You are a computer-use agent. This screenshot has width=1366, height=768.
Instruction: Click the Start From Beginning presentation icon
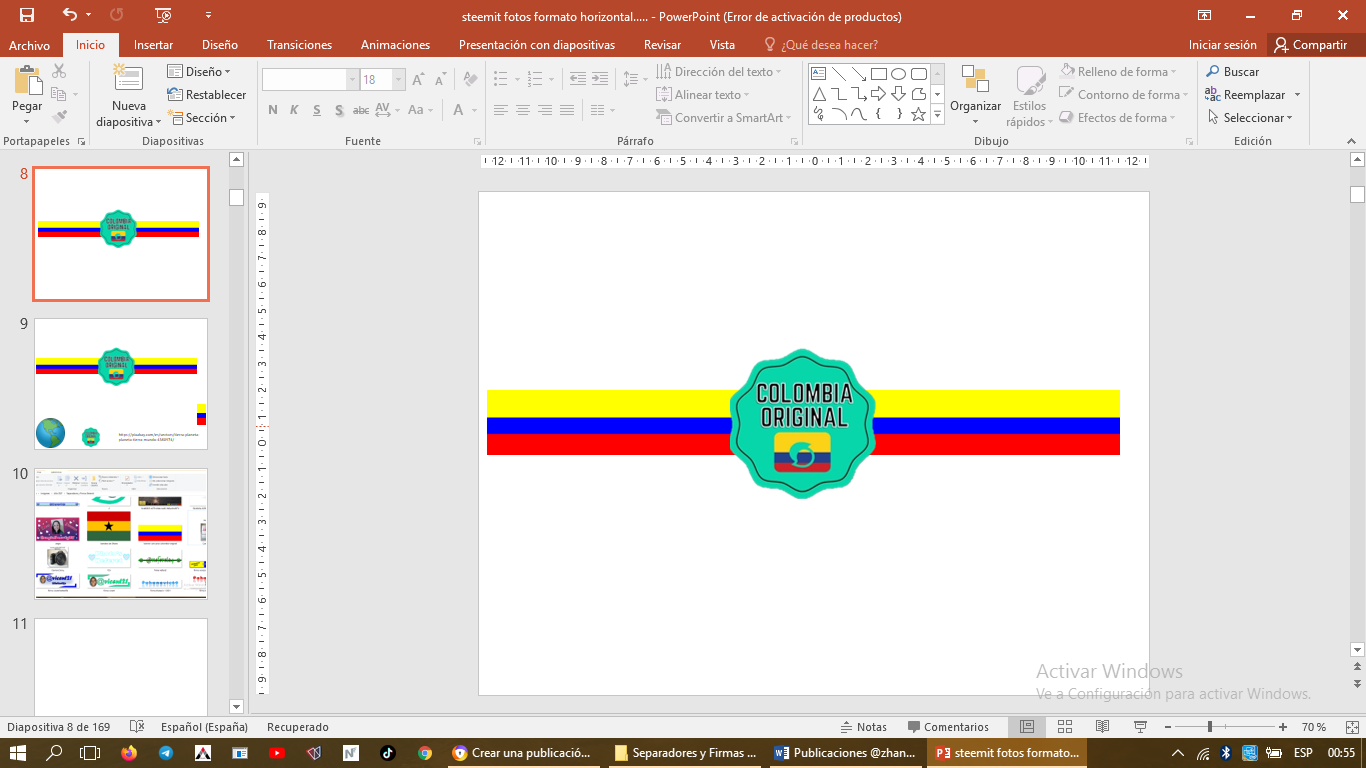click(164, 15)
